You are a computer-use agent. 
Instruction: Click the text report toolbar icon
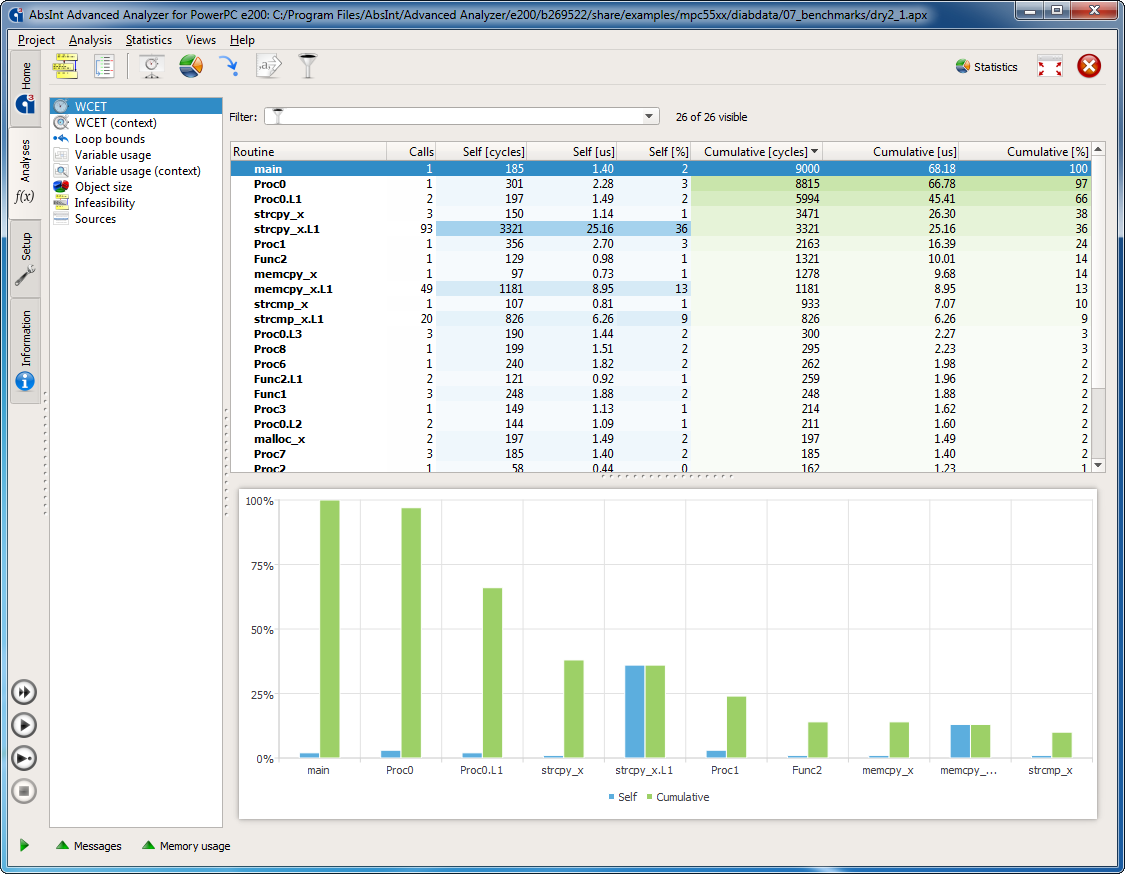click(104, 67)
